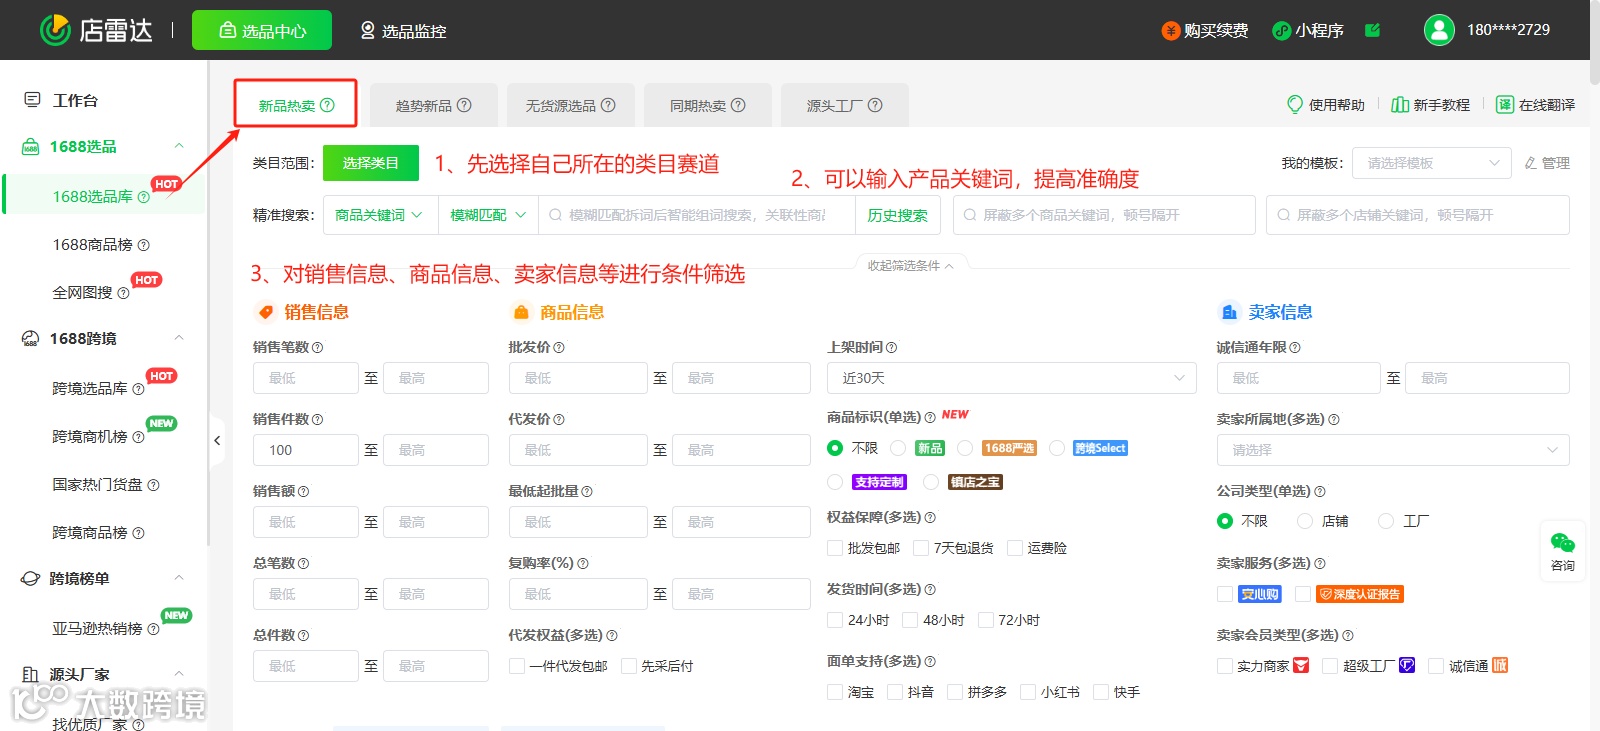The image size is (1600, 731).
Task: Check the 抖音 waybill support checkbox
Action: click(895, 692)
